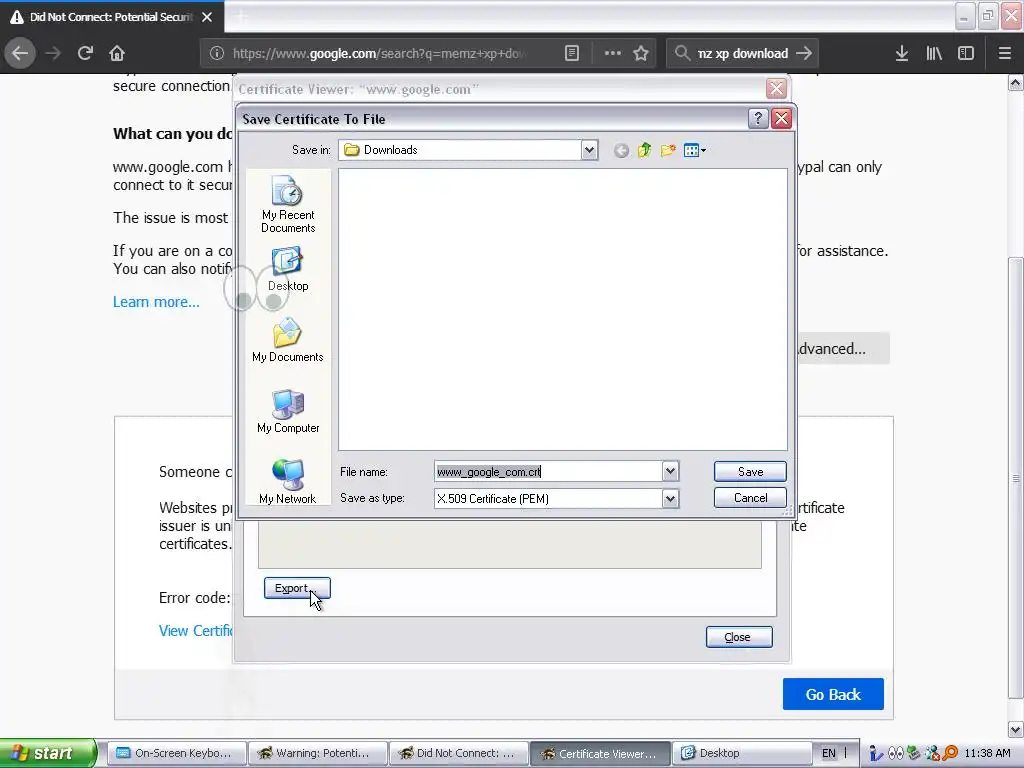This screenshot has width=1024, height=768.
Task: Click the Firefox forward arrow
Action: [x=53, y=53]
